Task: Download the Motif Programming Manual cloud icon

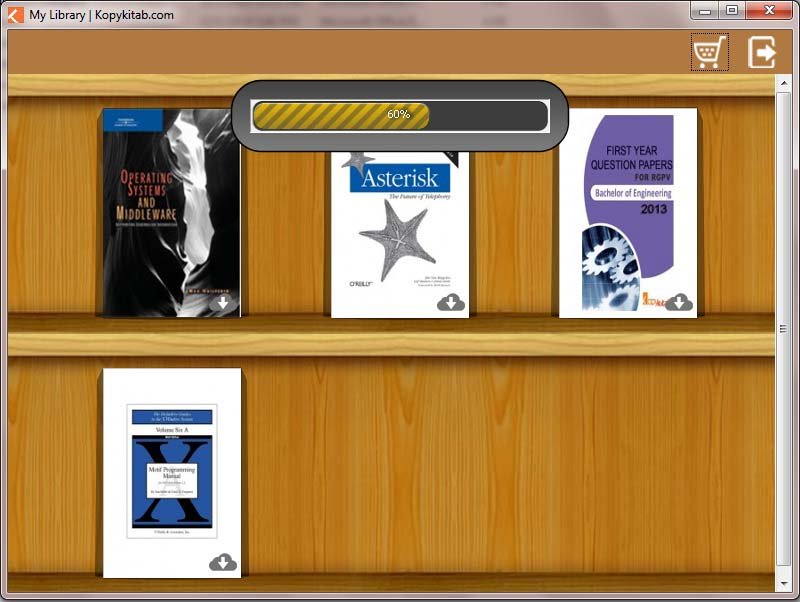Action: click(223, 562)
